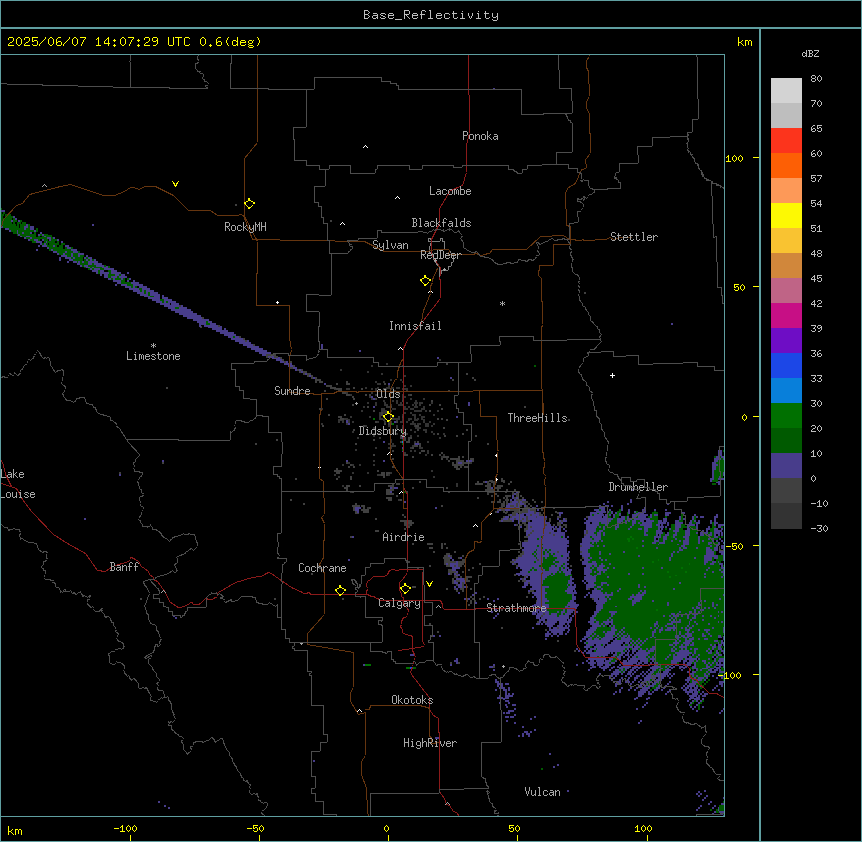Pick the royal blue legend swatch below 36

(786, 365)
